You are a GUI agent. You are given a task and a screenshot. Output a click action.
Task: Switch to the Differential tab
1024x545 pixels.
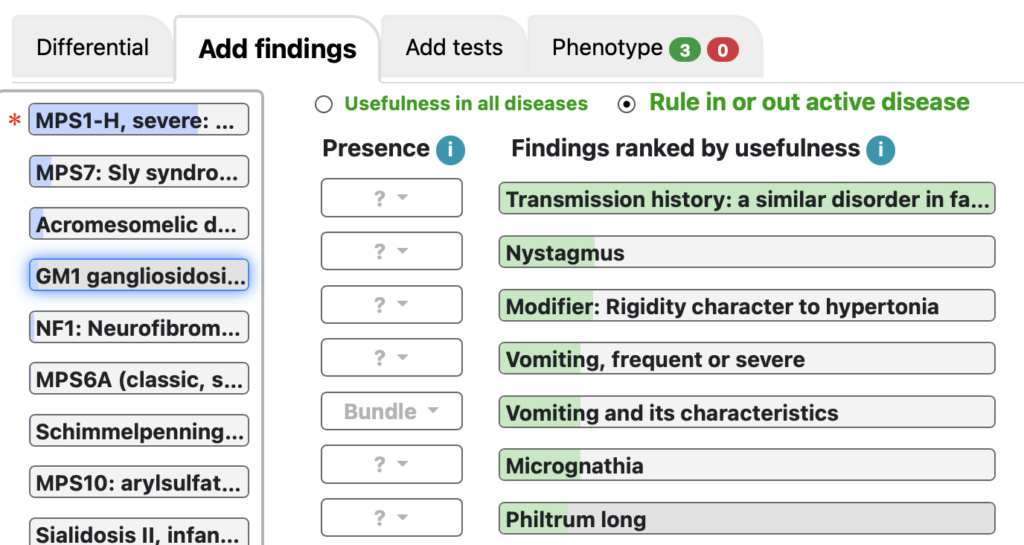click(92, 48)
